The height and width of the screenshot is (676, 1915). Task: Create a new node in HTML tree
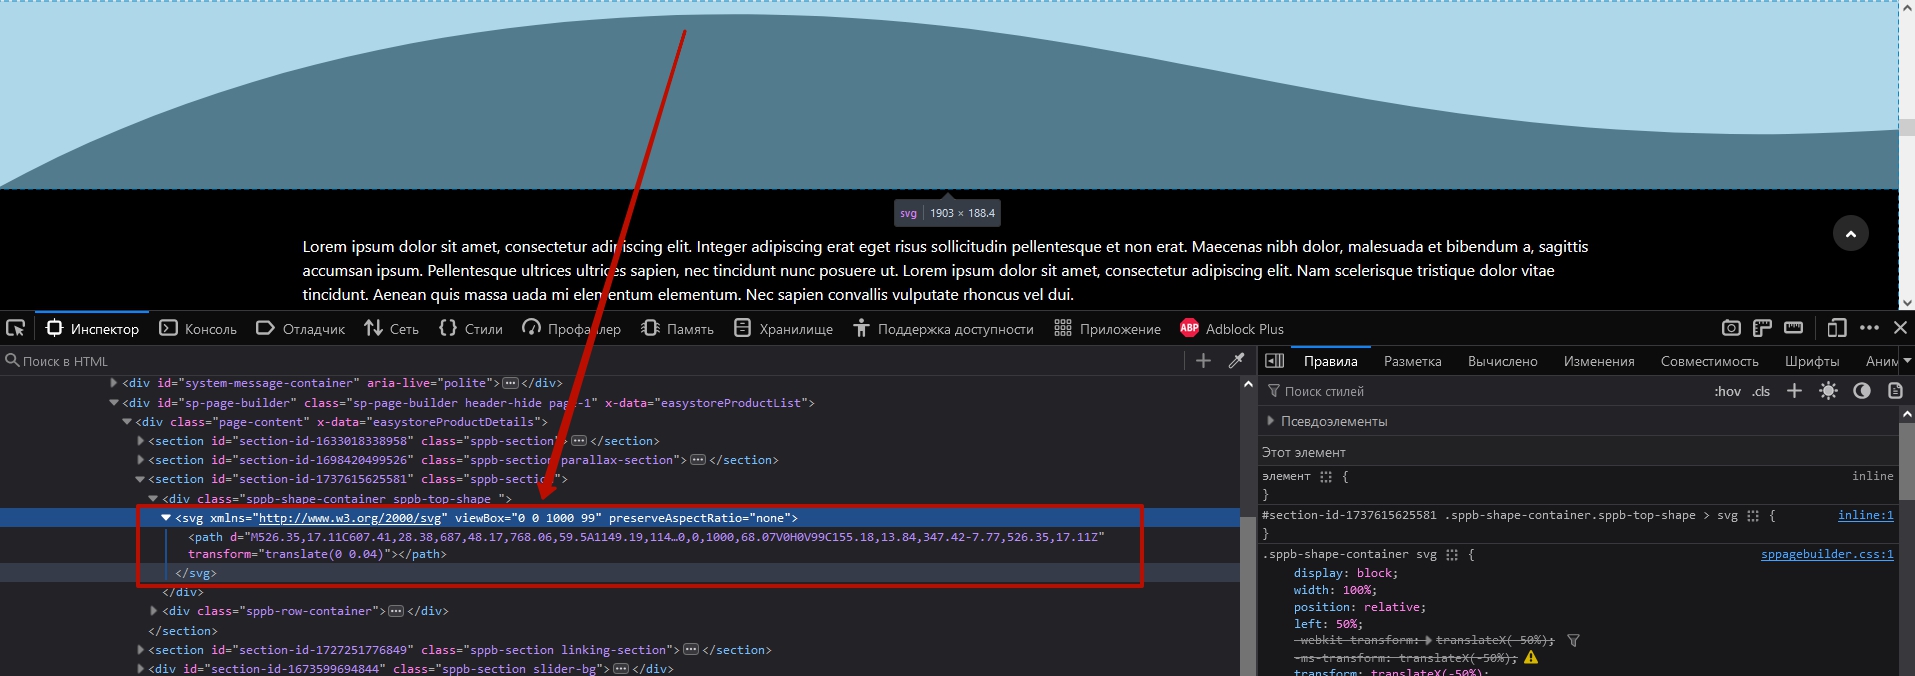pyautogui.click(x=1203, y=361)
